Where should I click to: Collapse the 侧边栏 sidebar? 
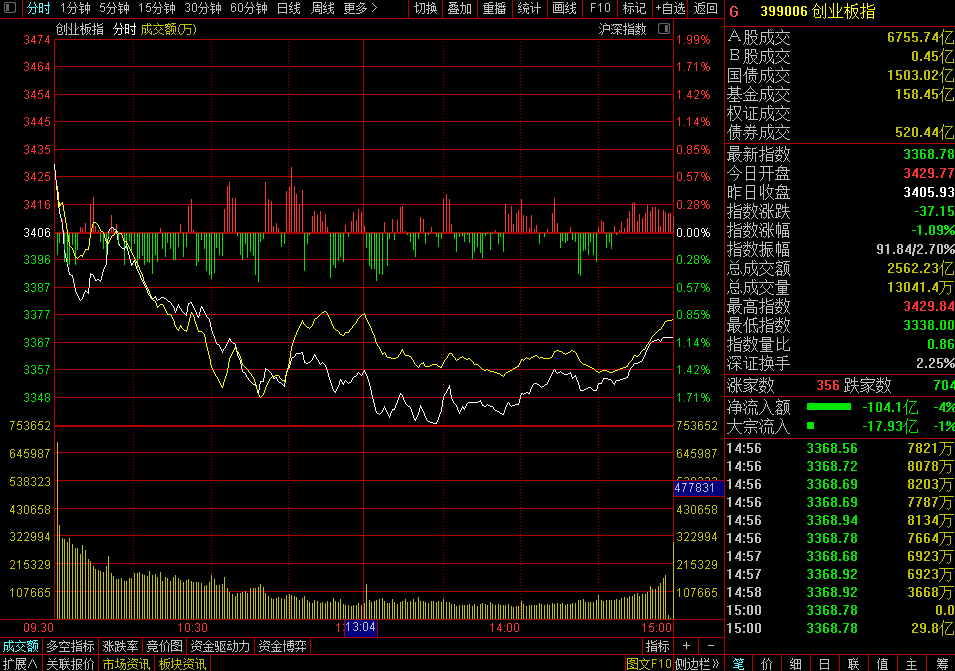tap(697, 663)
